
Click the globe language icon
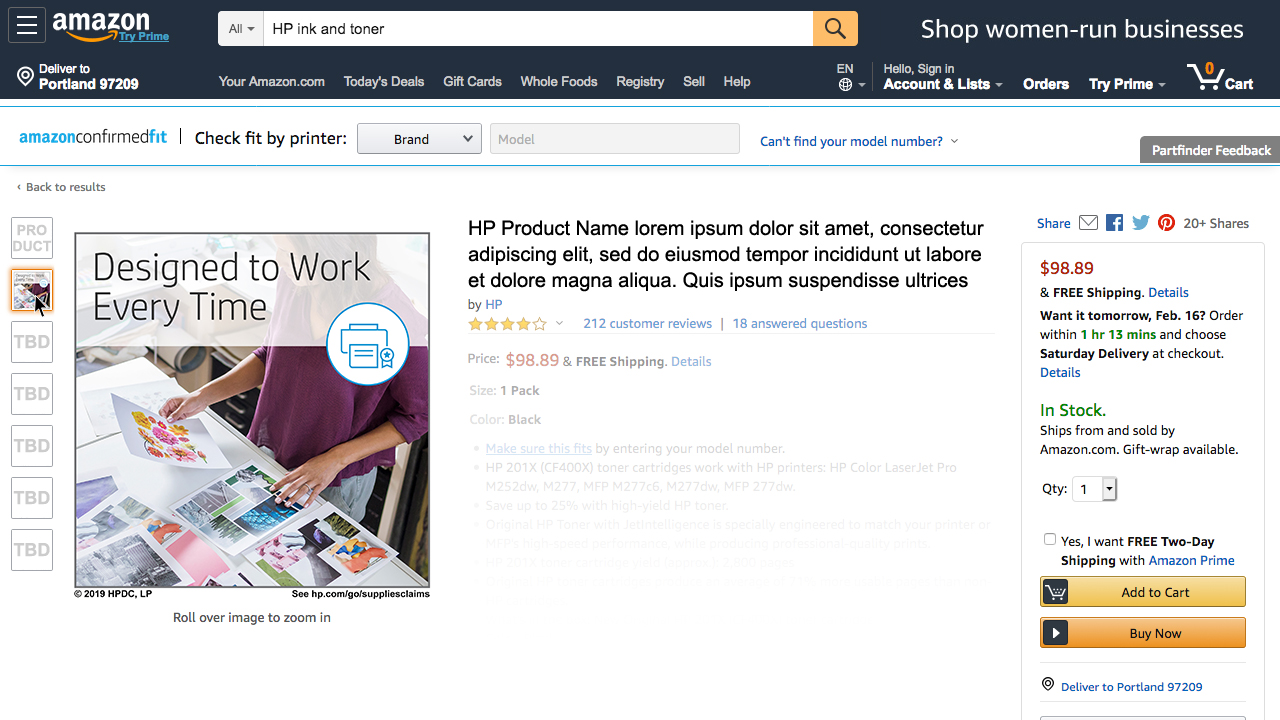(x=846, y=85)
